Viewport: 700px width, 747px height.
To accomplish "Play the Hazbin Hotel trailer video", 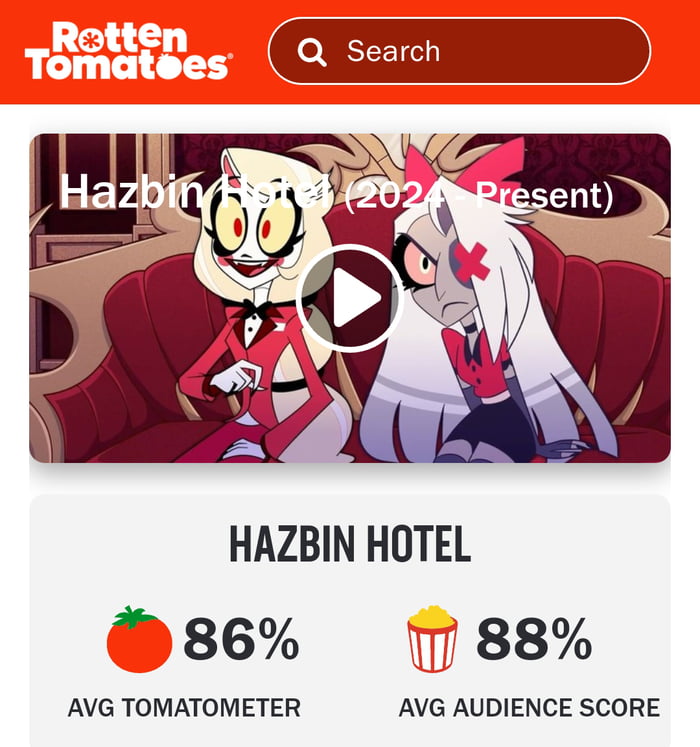I will coord(350,299).
